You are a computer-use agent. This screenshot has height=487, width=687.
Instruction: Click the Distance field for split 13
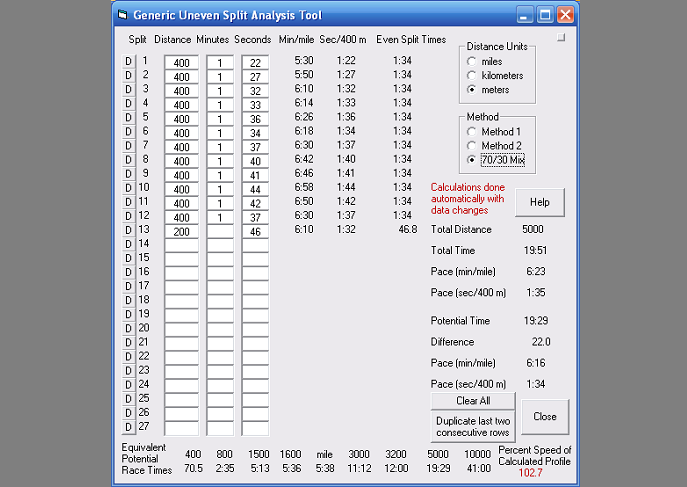tap(181, 231)
